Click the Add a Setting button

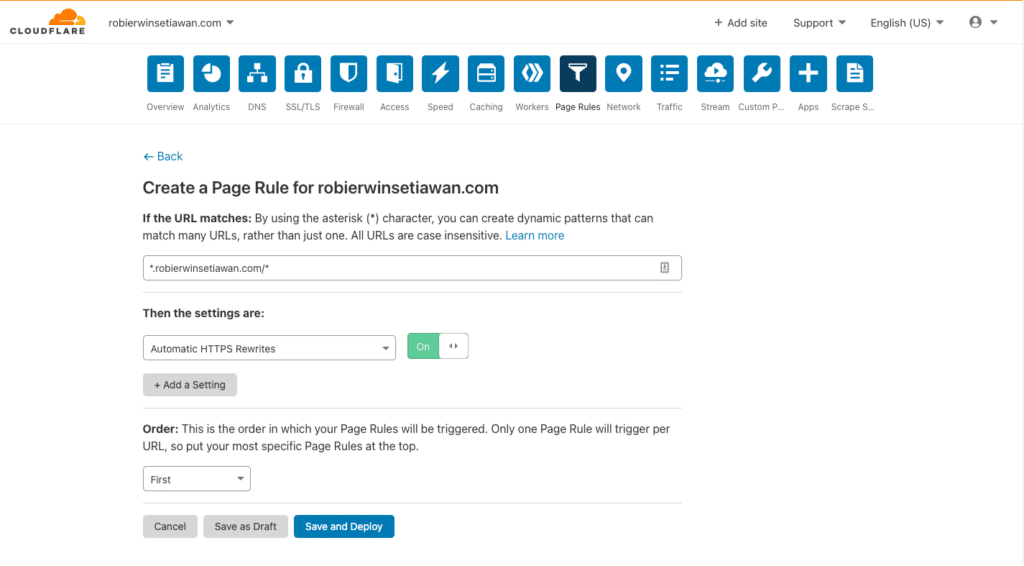coord(190,385)
